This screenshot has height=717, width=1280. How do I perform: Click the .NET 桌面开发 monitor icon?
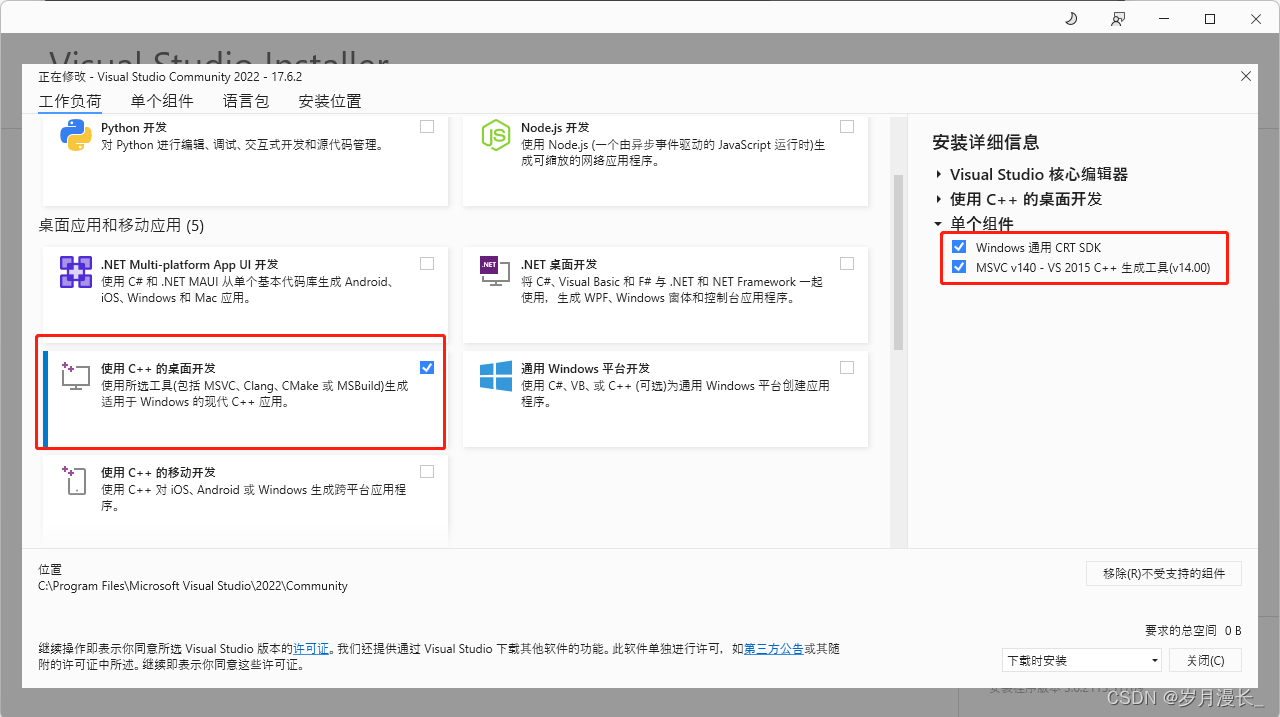pos(496,273)
